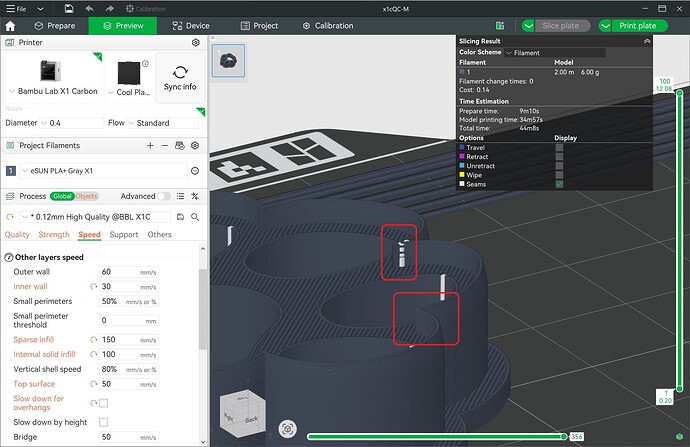
Task: Open the 0.12mm High Quality preset dropdown
Action: tap(95, 217)
